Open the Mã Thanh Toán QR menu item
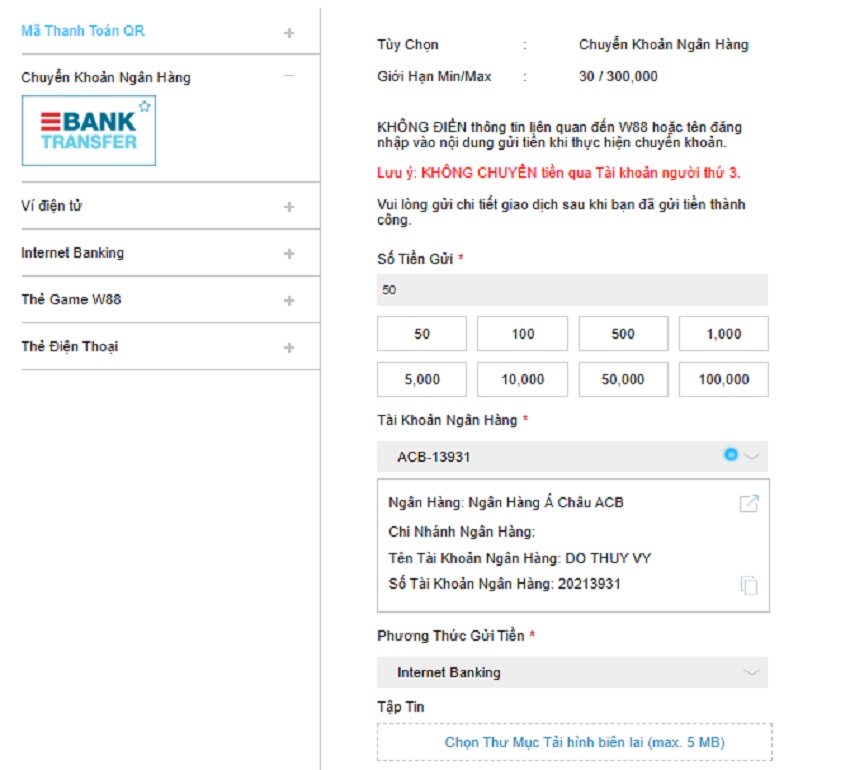This screenshot has height=770, width=850. [x=83, y=31]
